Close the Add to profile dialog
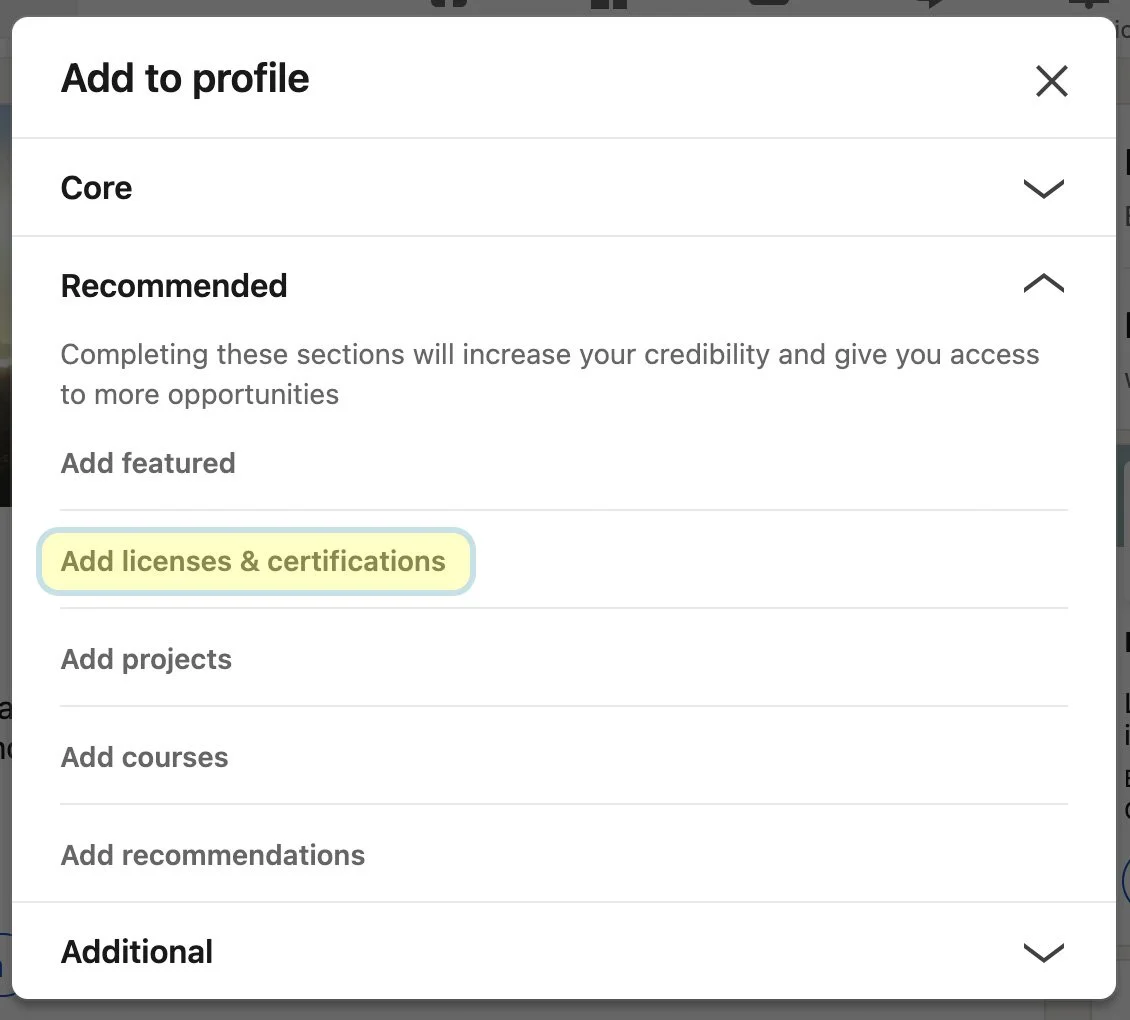1130x1020 pixels. click(1051, 81)
